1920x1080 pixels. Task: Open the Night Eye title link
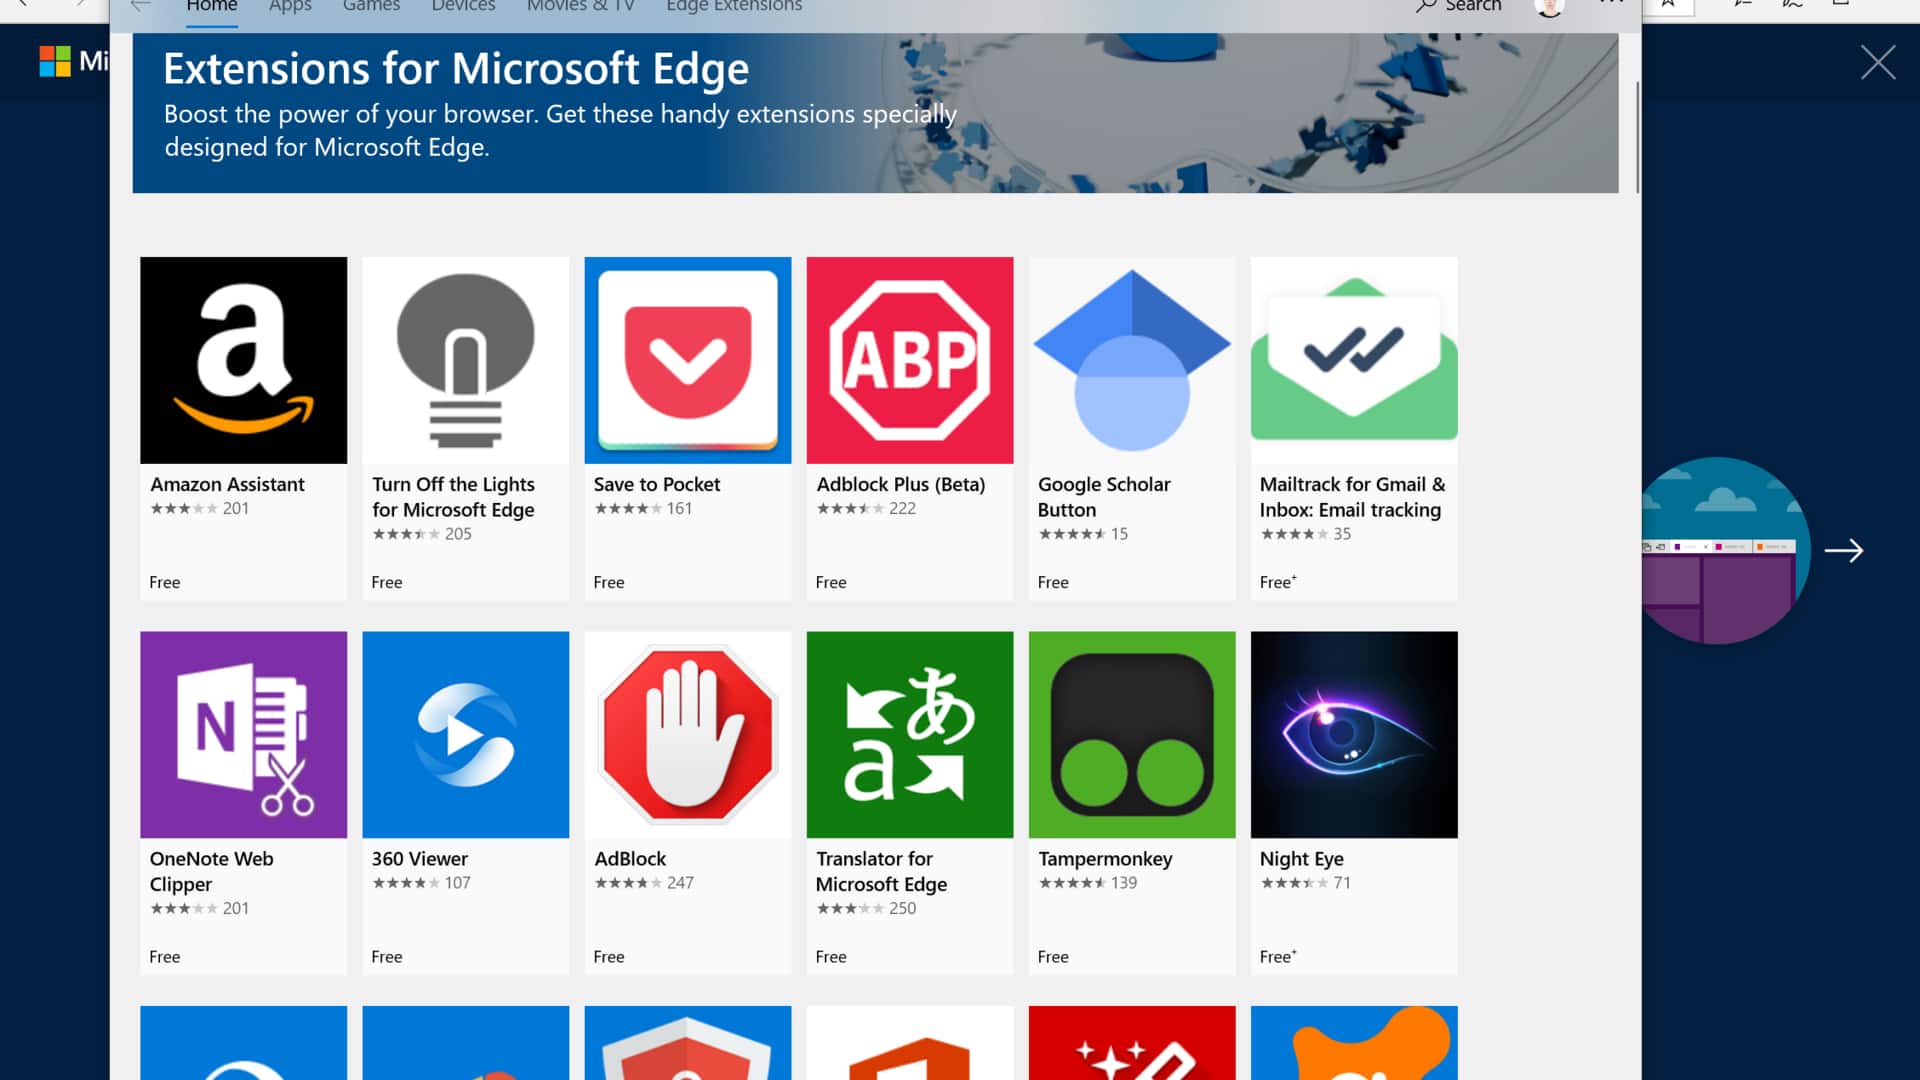pos(1301,858)
